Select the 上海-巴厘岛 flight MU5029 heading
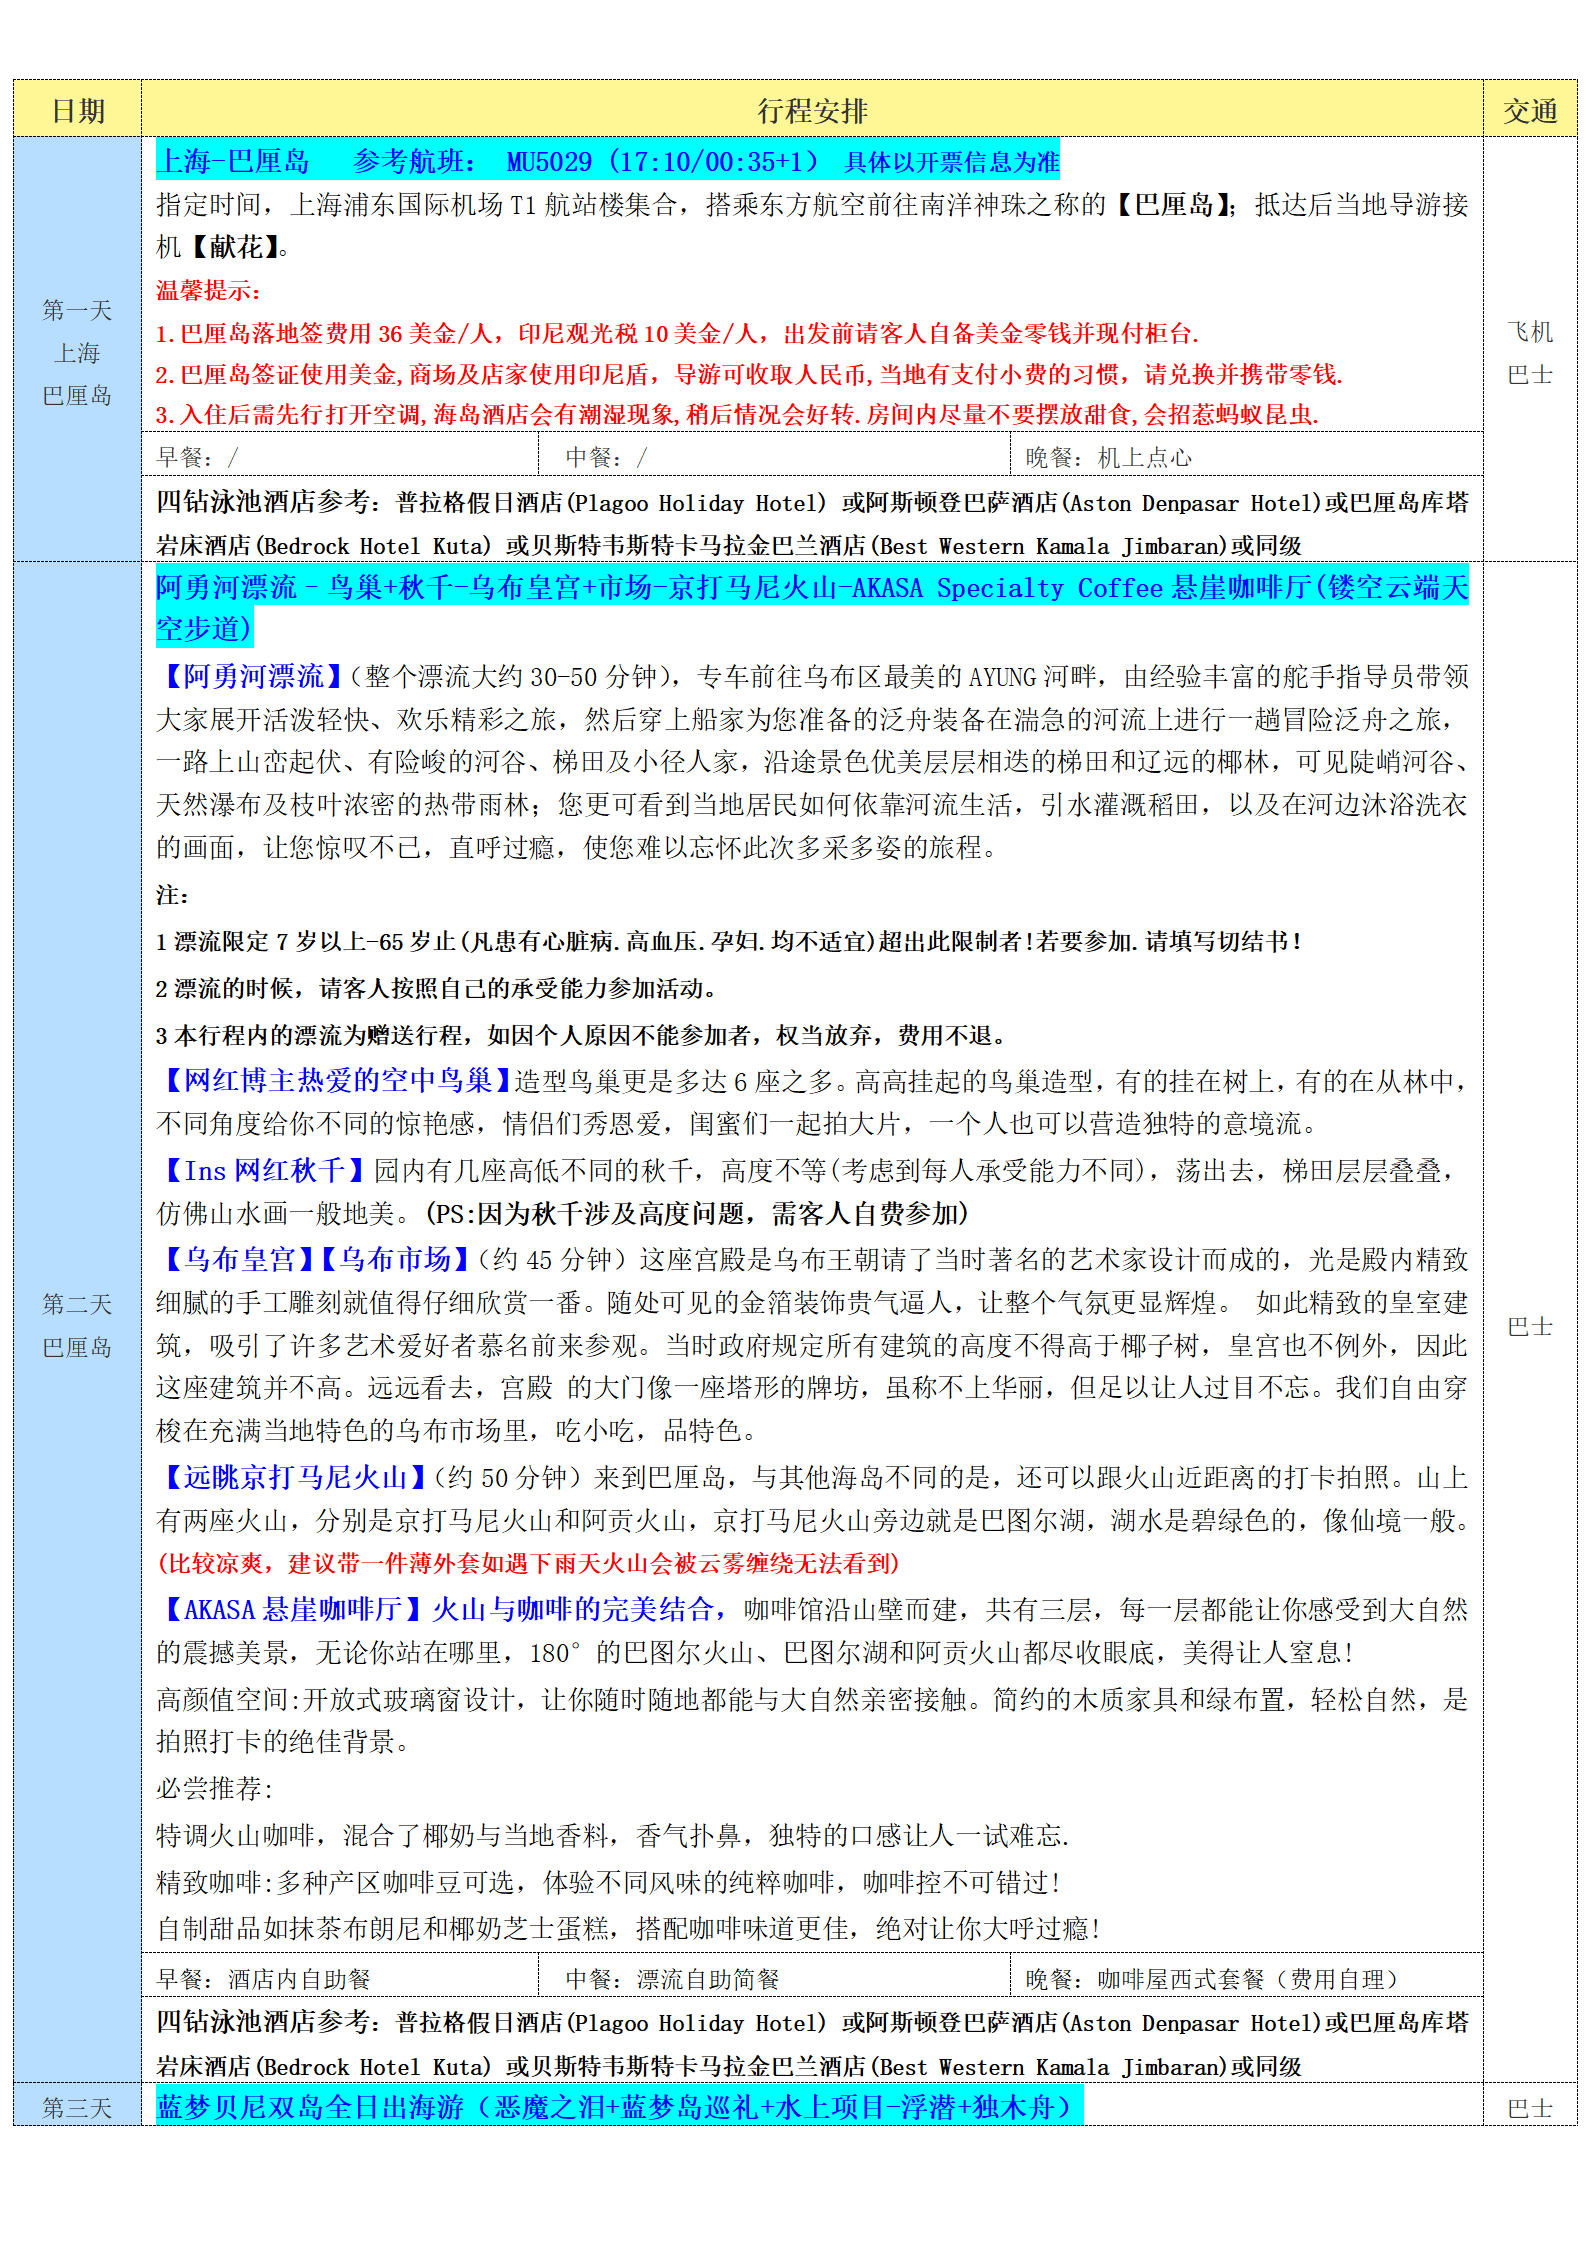 606,161
